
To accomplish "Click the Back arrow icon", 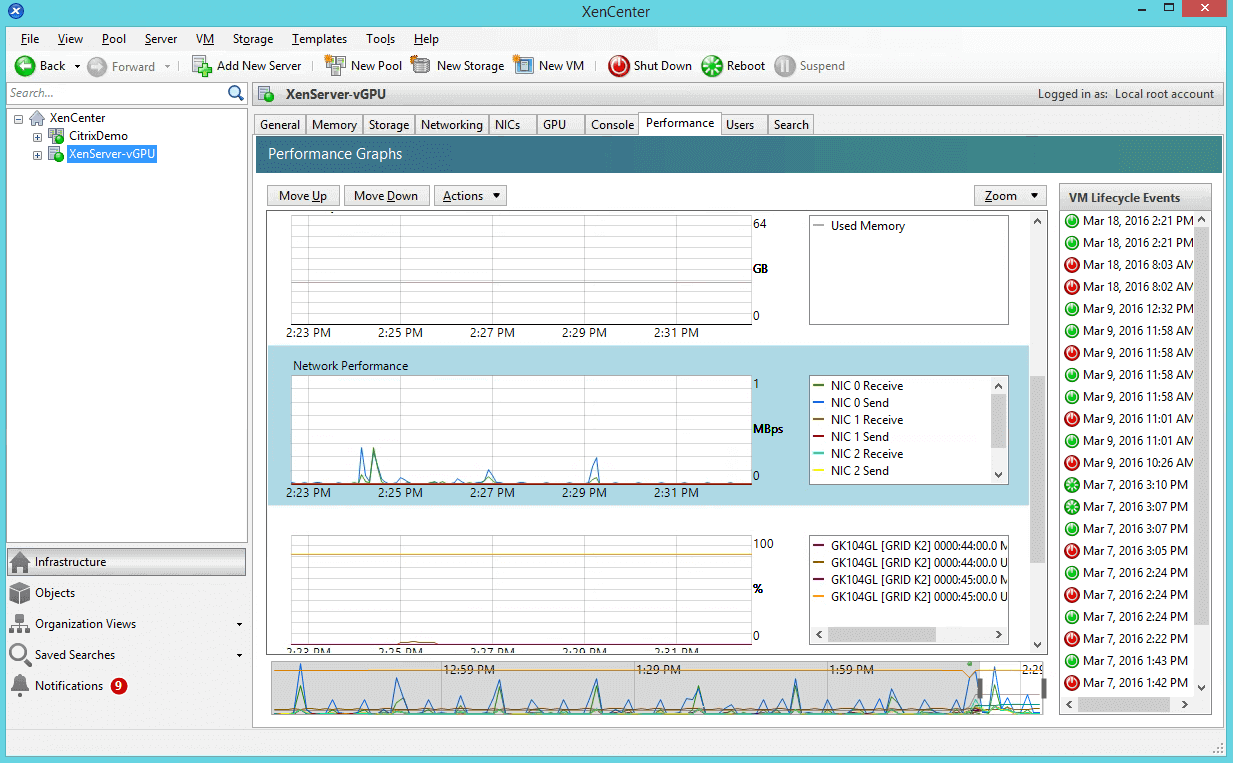I will click(25, 66).
